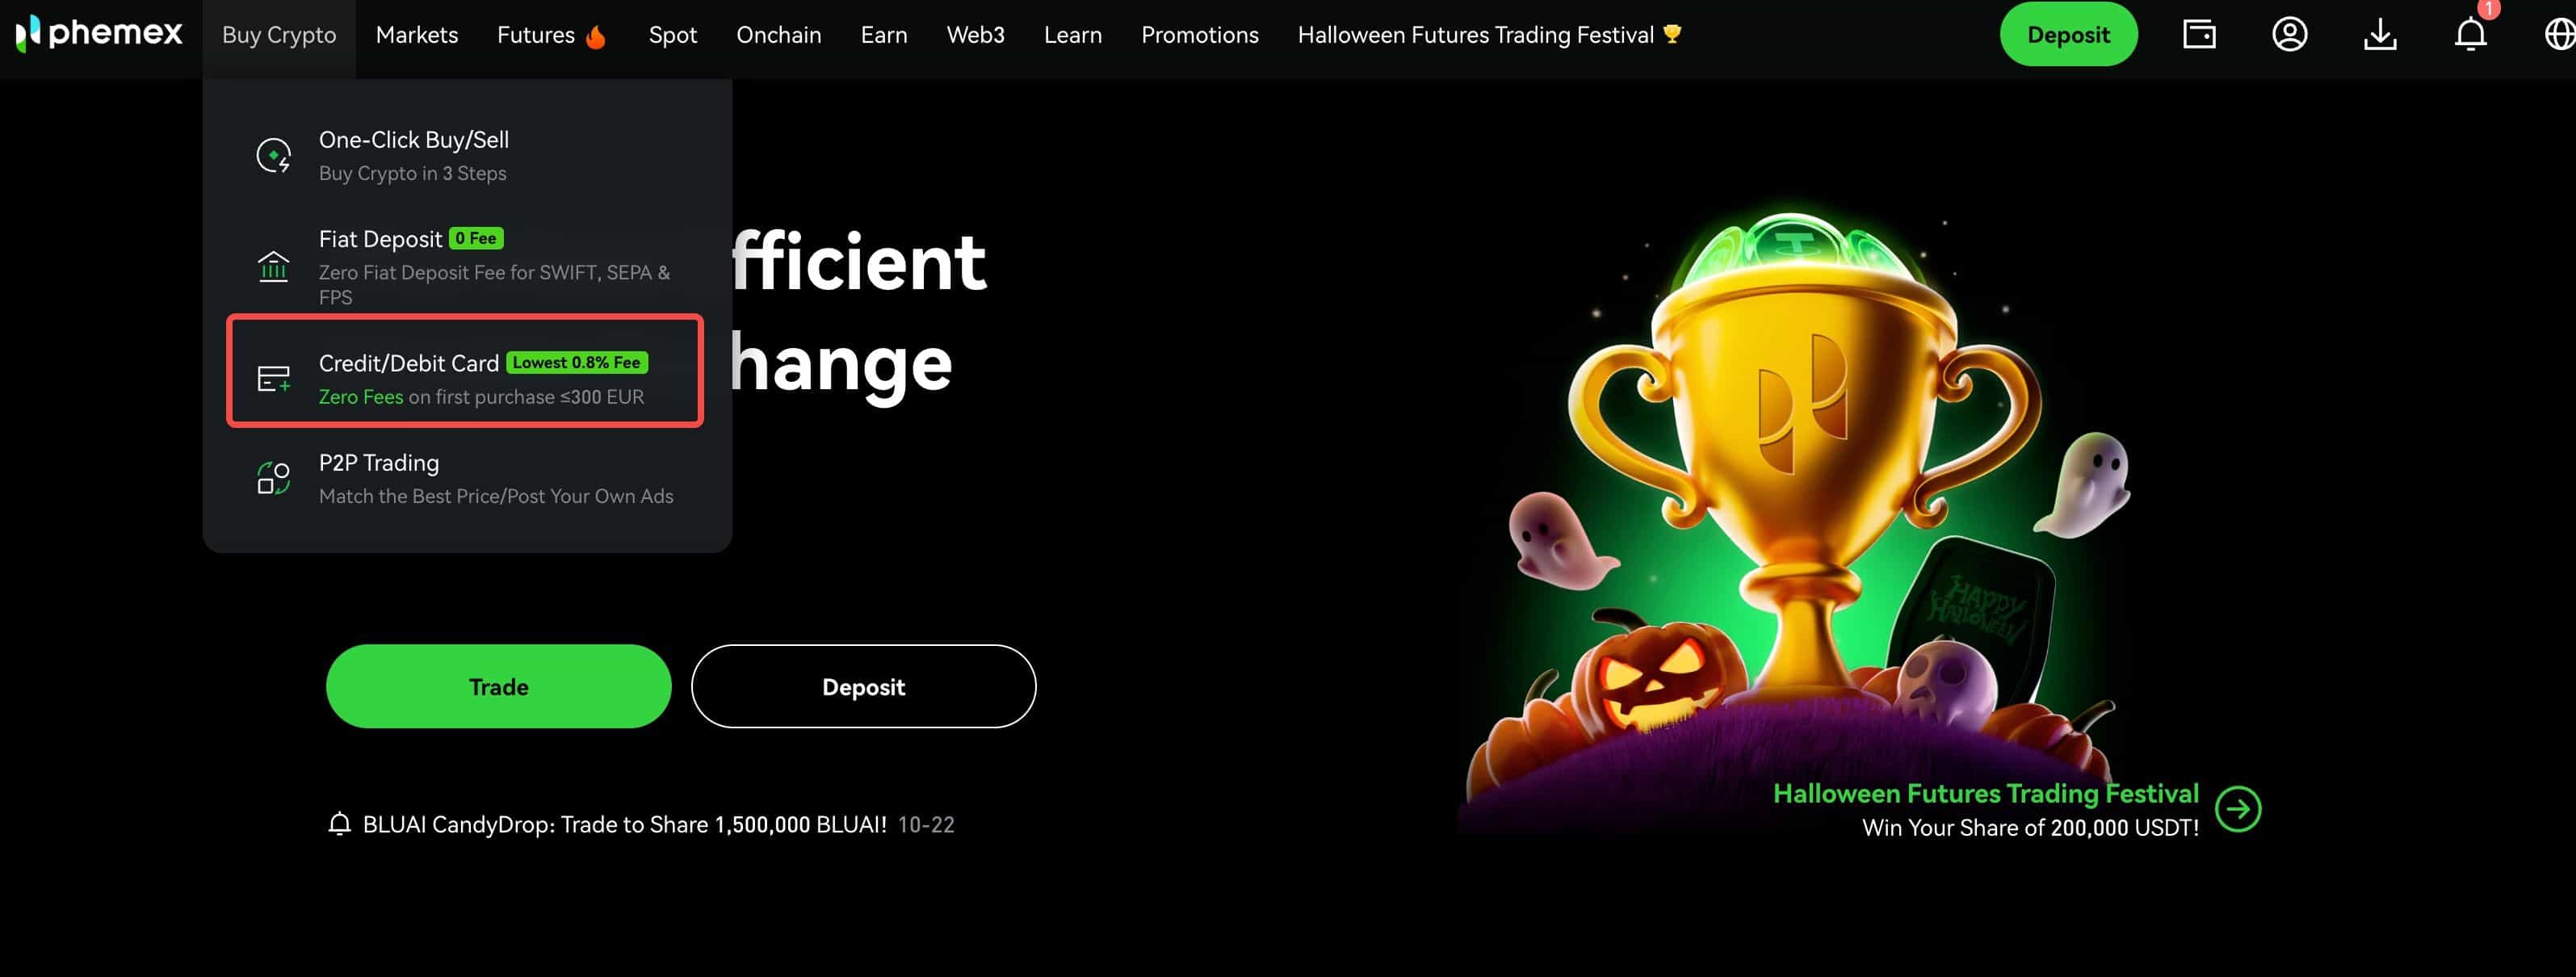Click the Phemex logo
Screen dimensions: 2576x977
[99, 34]
